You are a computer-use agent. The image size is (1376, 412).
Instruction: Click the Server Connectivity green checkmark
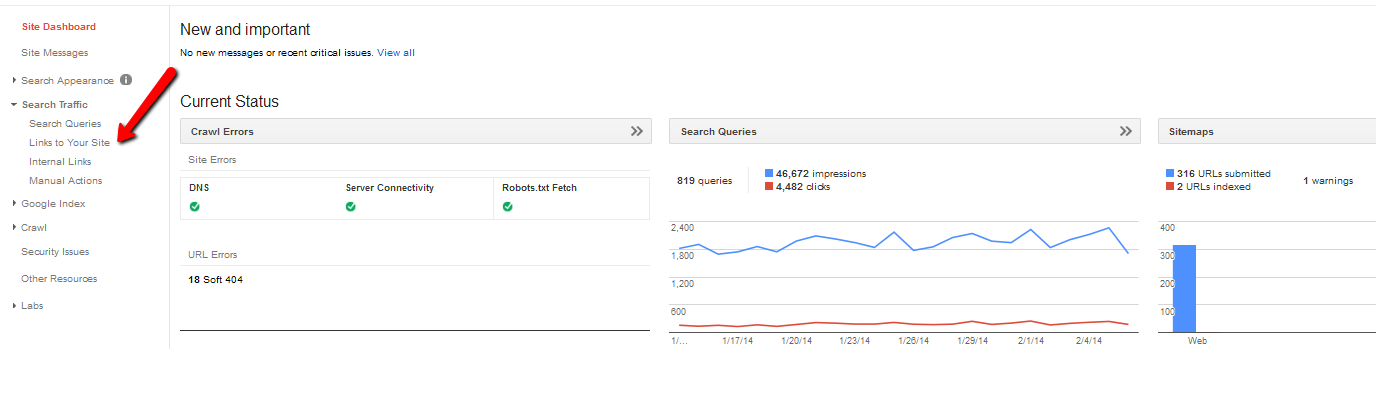pyautogui.click(x=351, y=207)
